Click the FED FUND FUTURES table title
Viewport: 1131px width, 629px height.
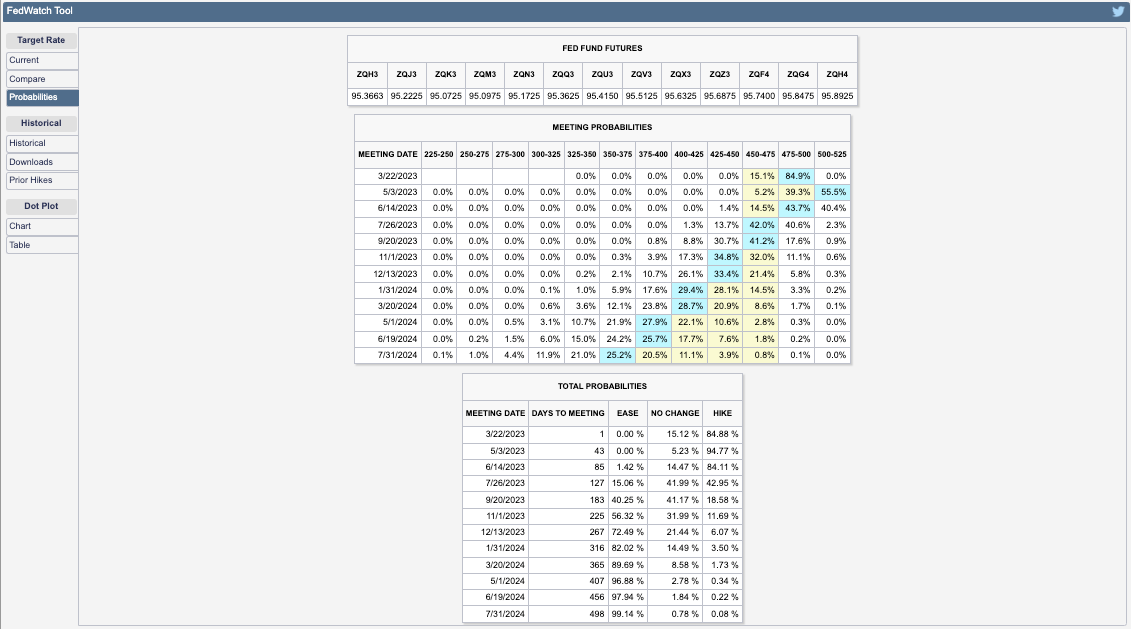[x=602, y=48]
